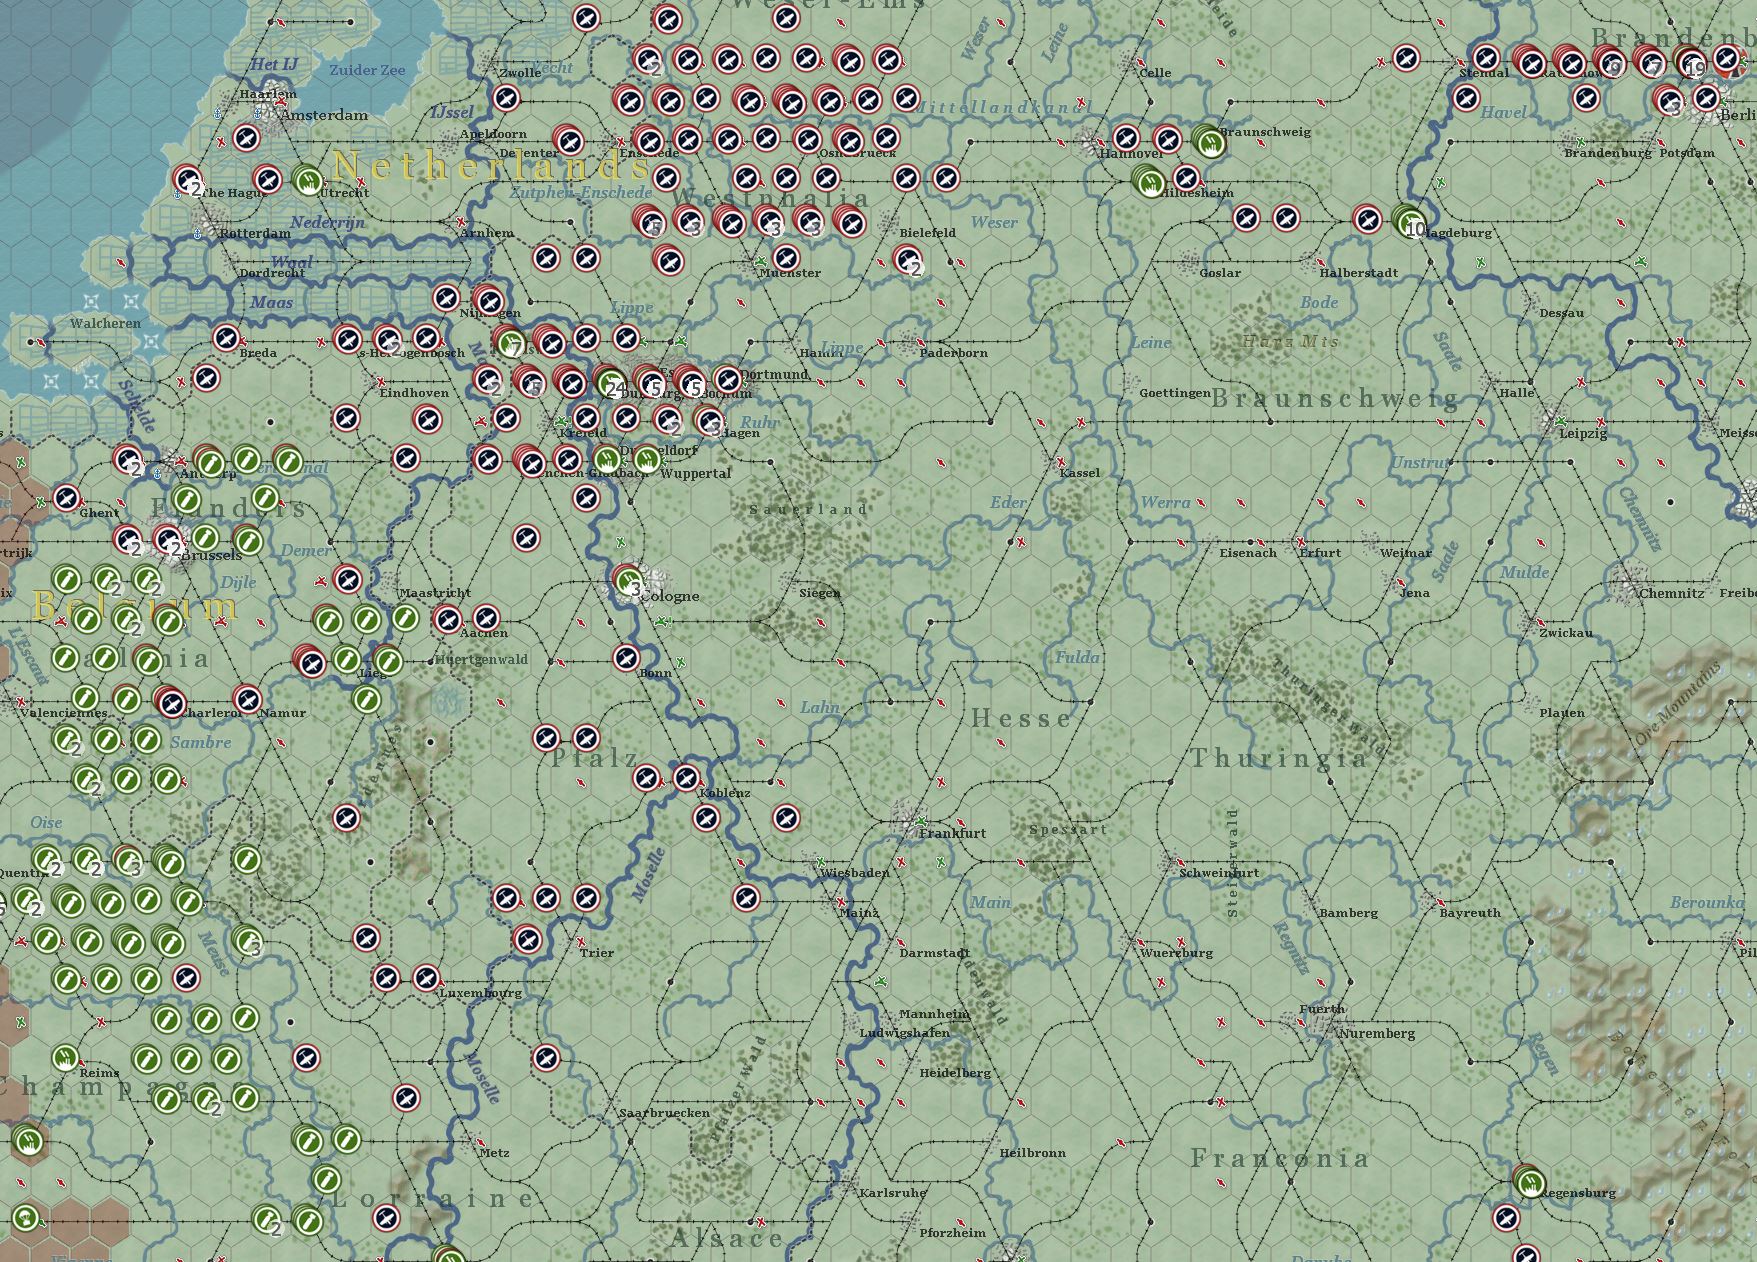Select the air unit above Zwolle
Viewport: 1757px width, 1262px height.
(x=587, y=18)
